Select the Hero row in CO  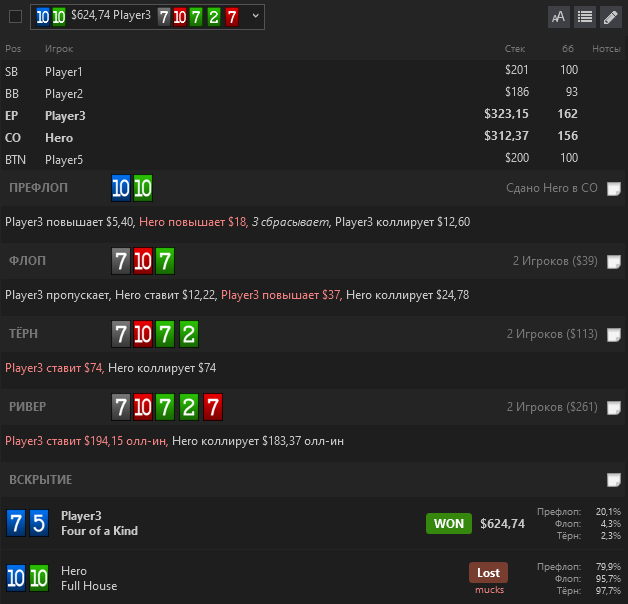pyautogui.click(x=314, y=137)
